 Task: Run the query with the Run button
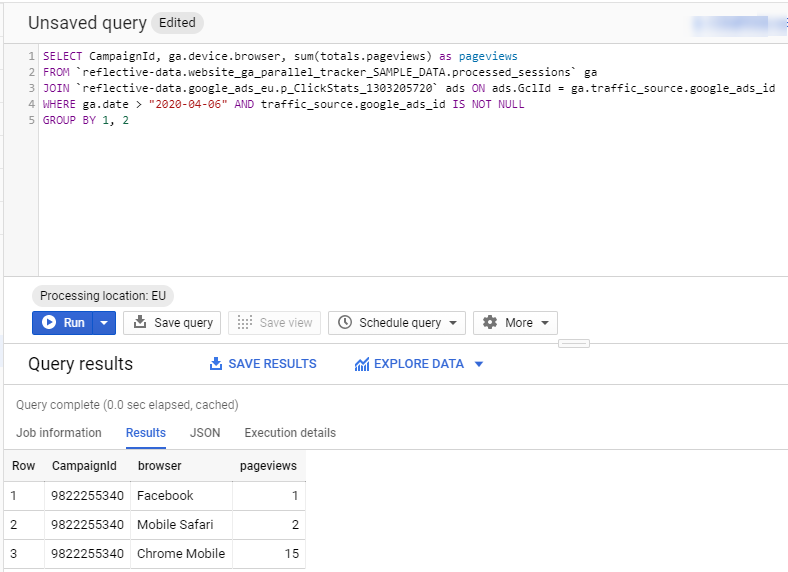click(63, 323)
